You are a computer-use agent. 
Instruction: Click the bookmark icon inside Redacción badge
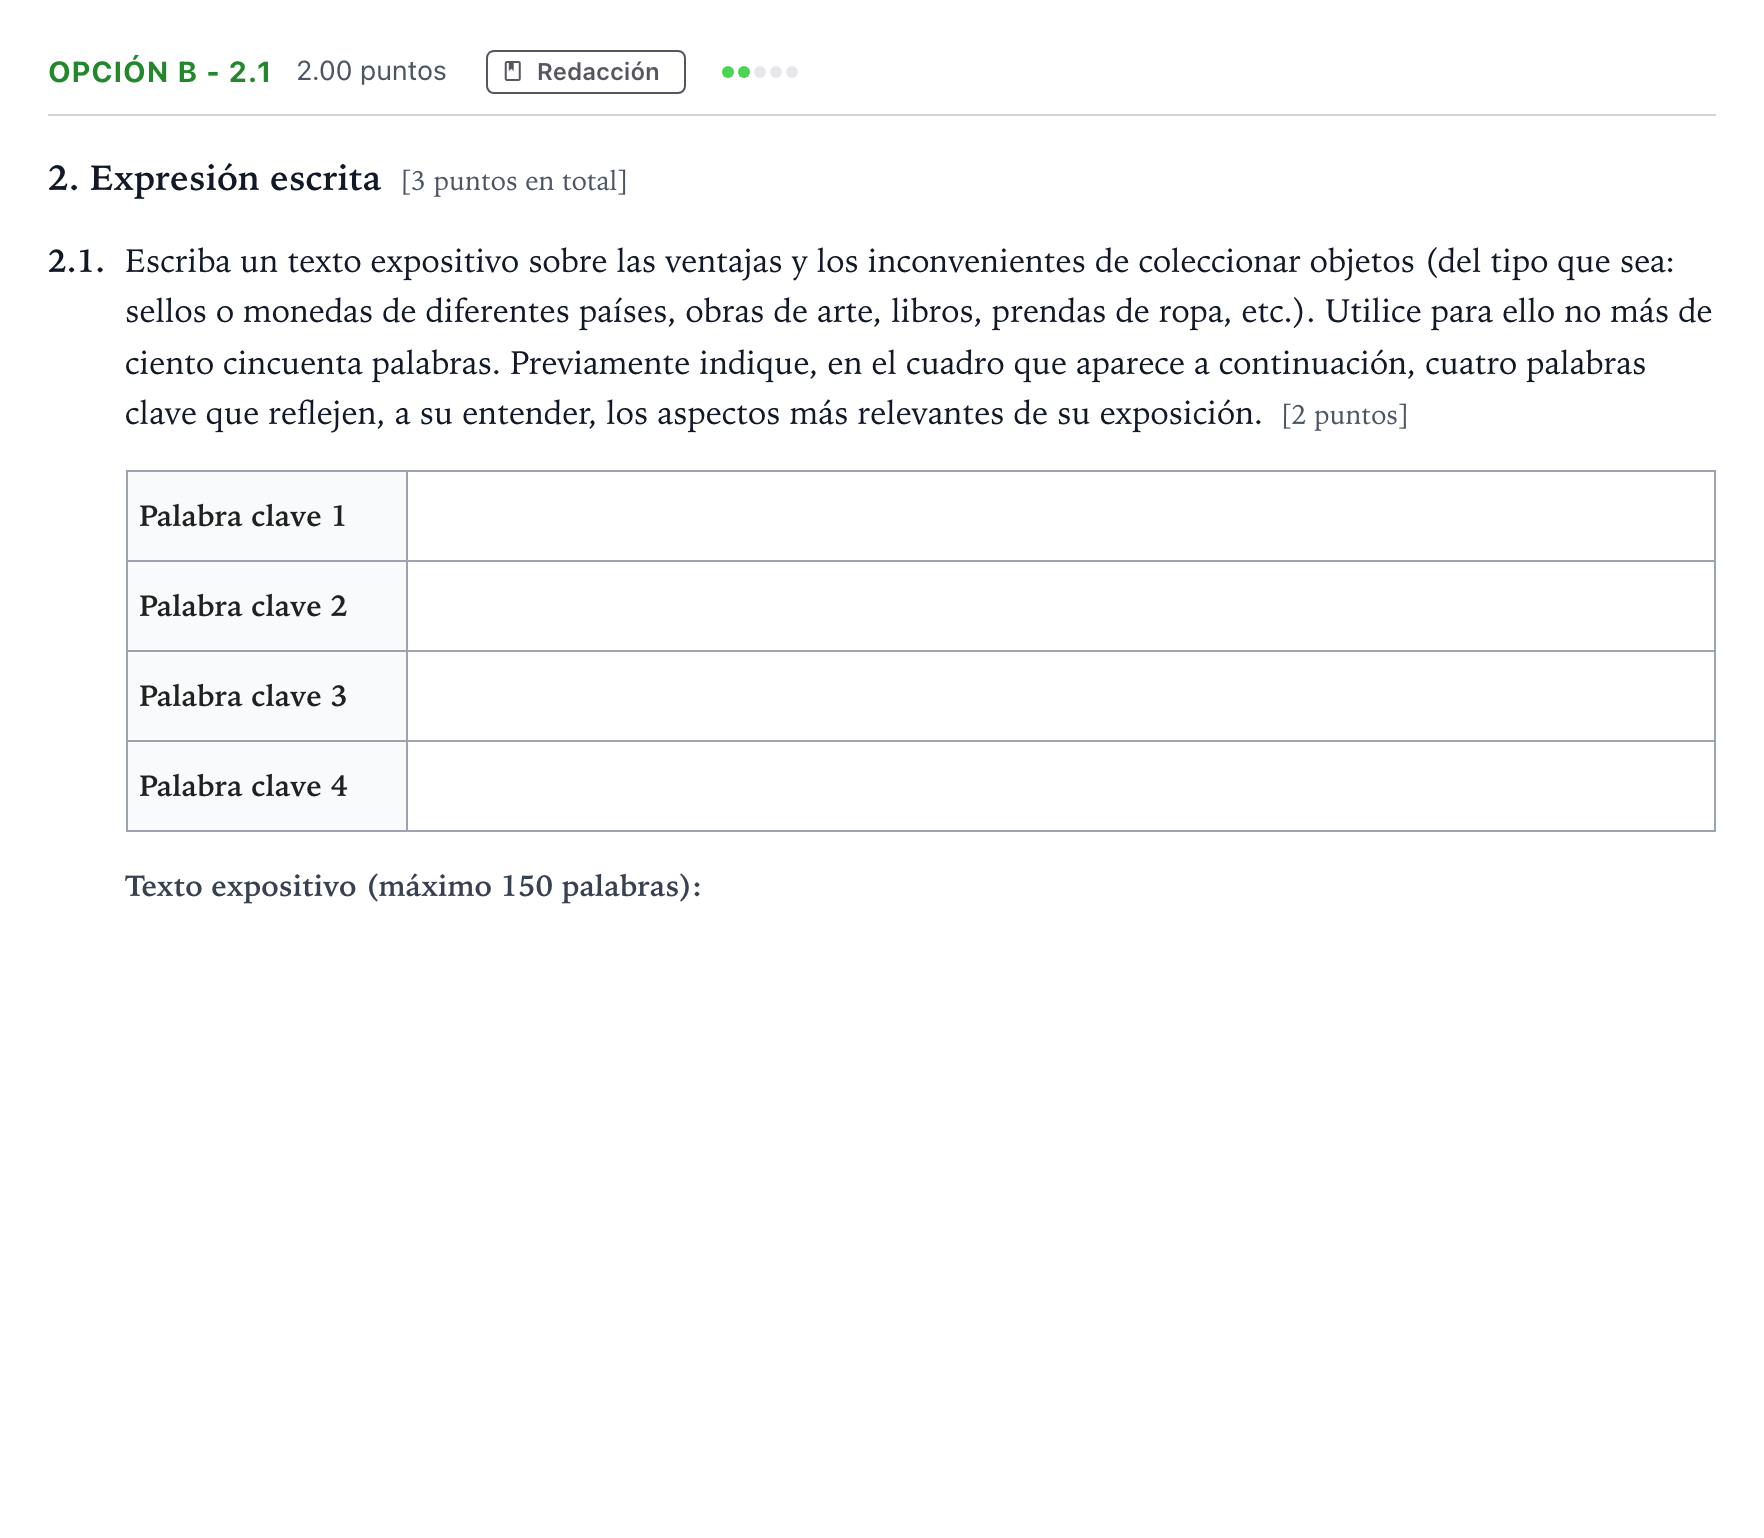coord(513,72)
